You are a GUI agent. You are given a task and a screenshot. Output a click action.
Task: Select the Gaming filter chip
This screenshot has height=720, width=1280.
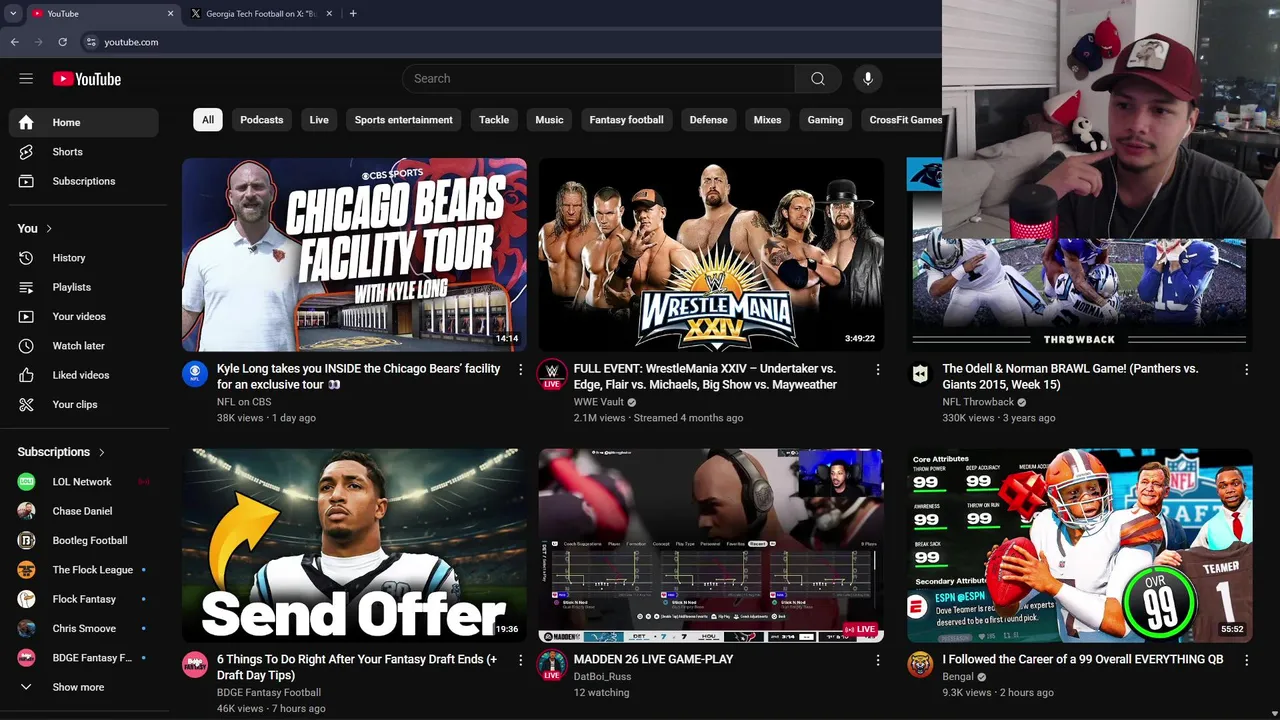click(825, 120)
